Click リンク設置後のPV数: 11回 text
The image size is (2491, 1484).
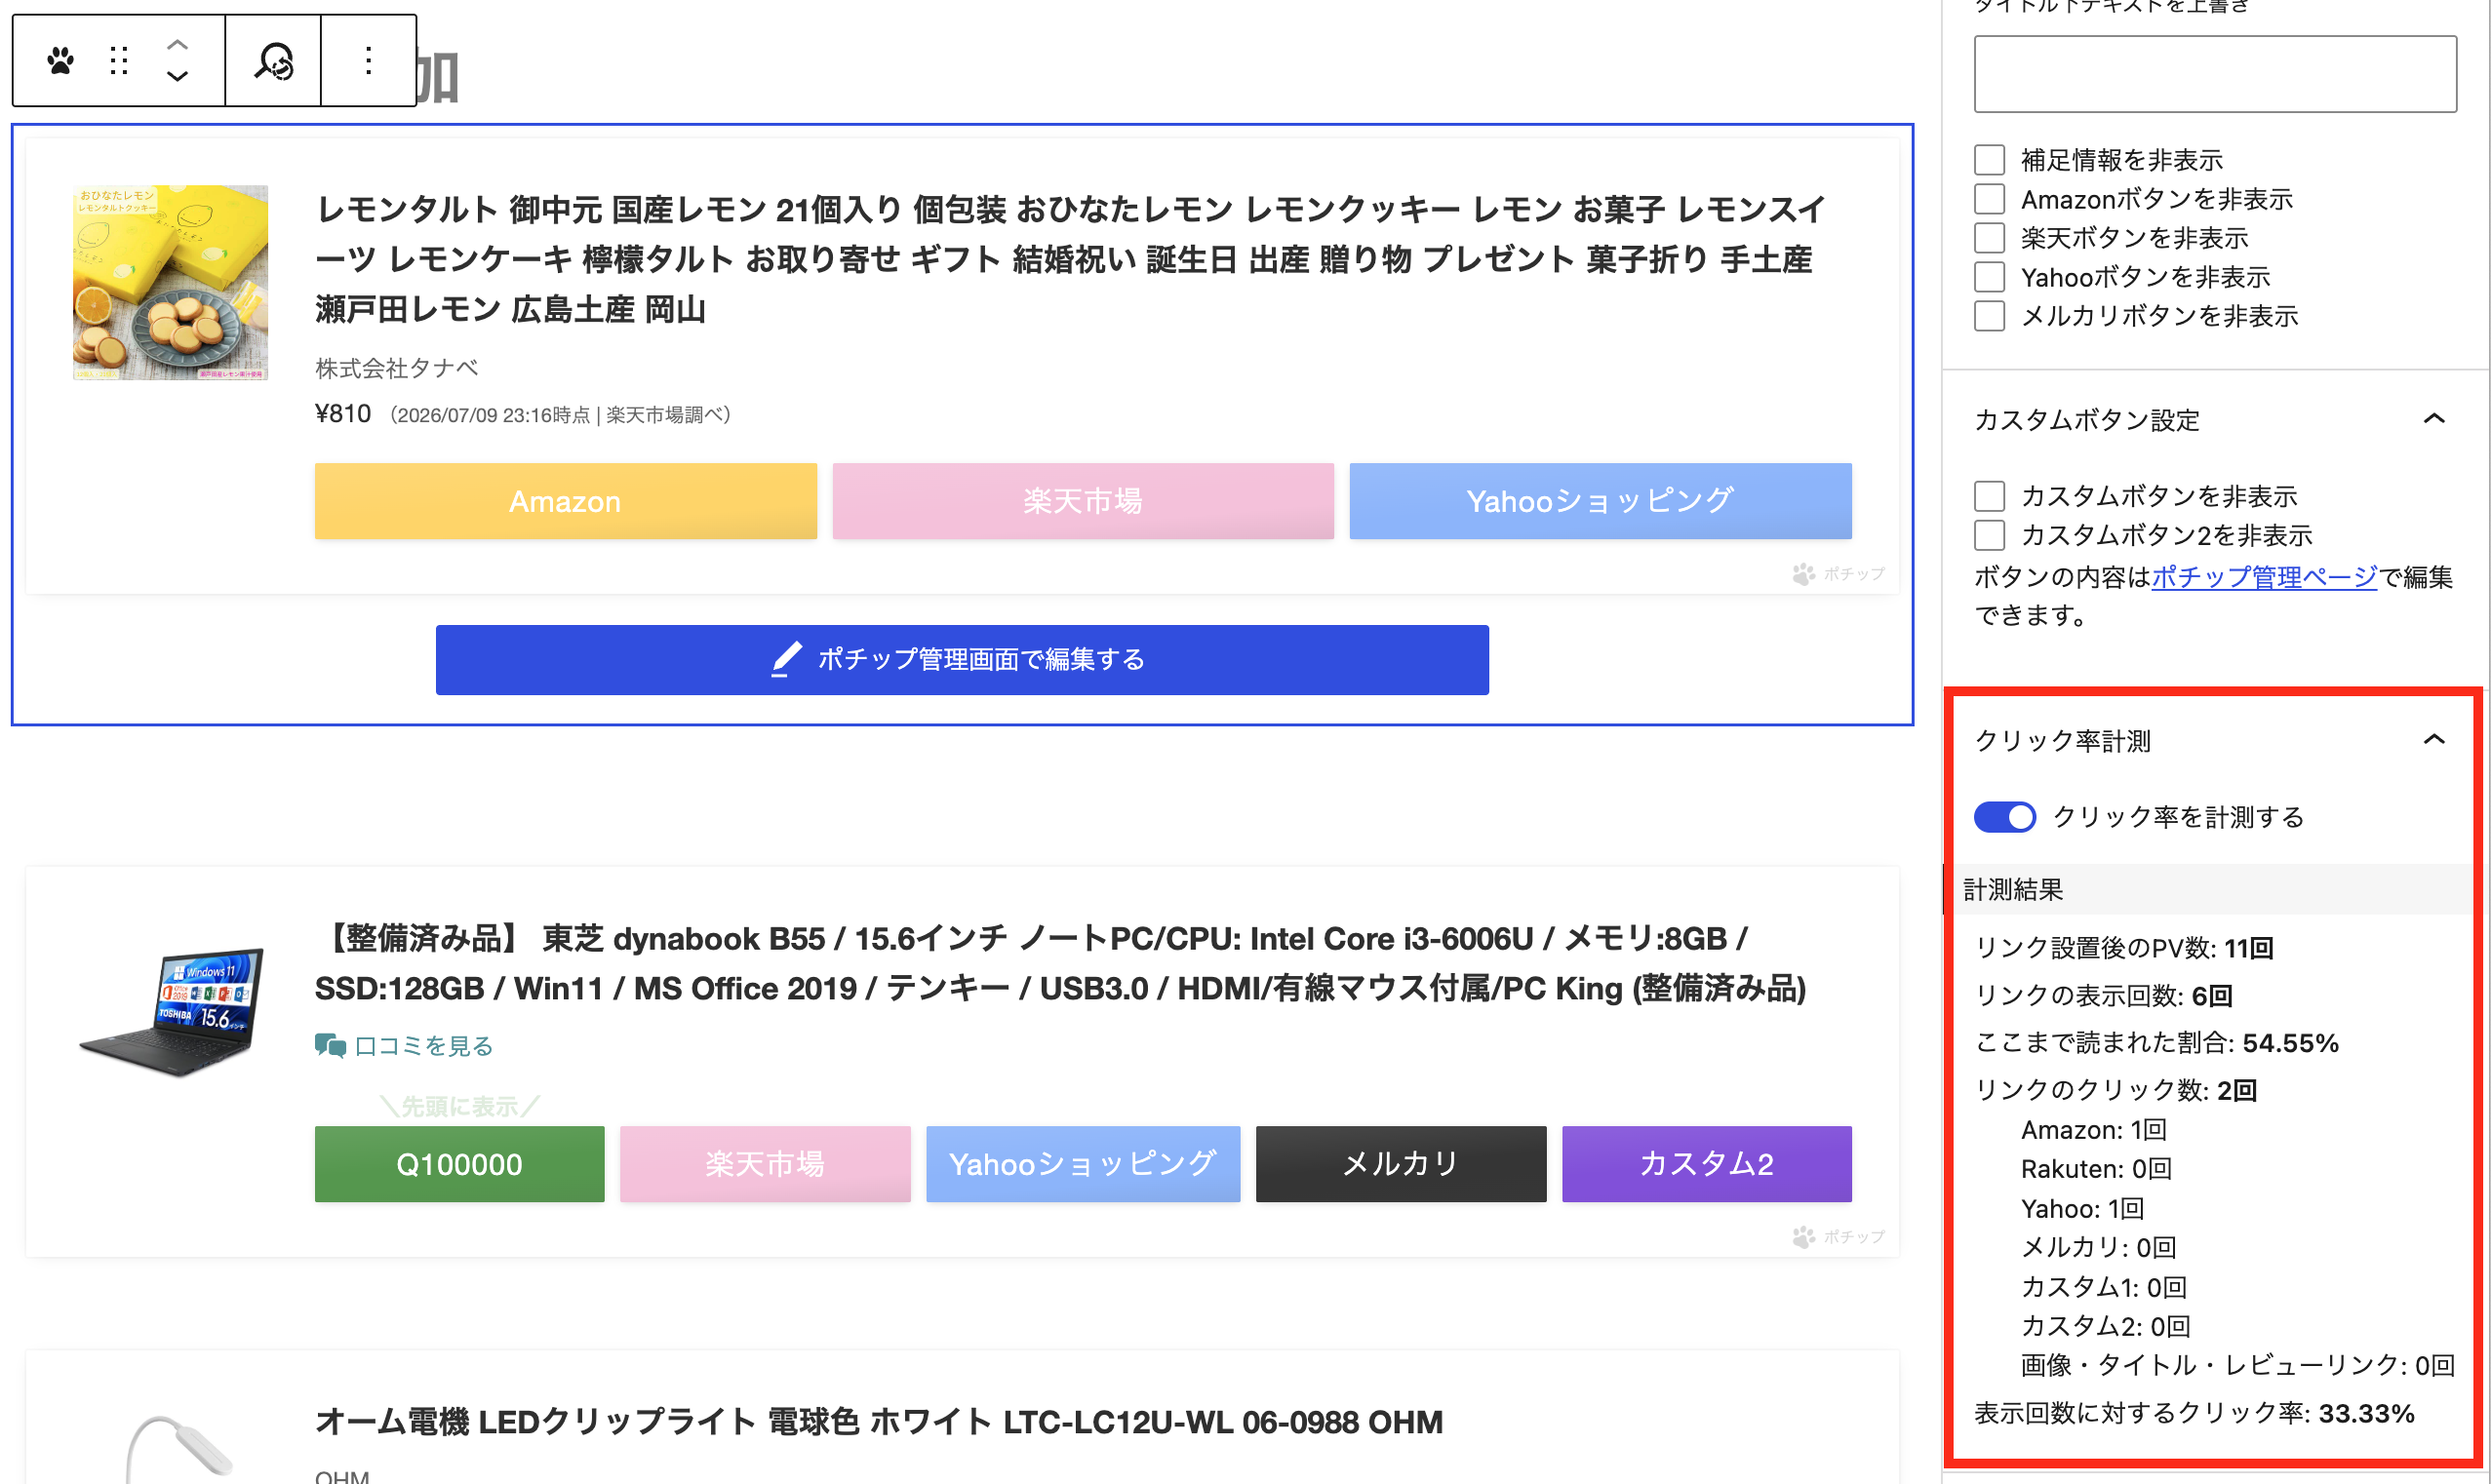point(2124,948)
